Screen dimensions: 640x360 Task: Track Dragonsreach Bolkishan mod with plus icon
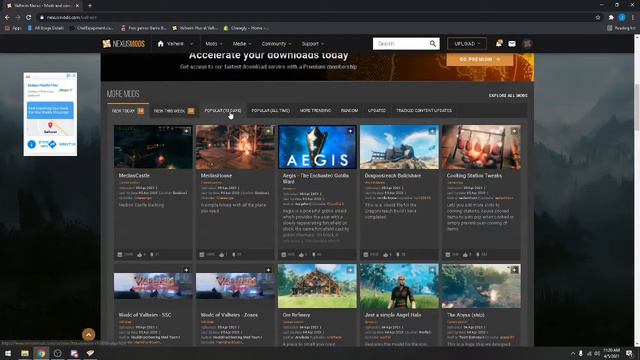coord(432,131)
